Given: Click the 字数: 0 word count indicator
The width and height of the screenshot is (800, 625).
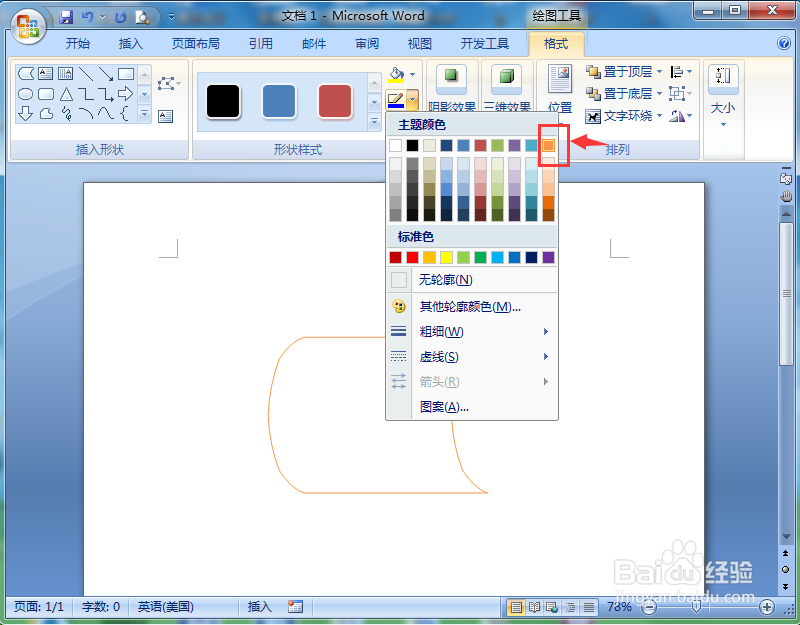Looking at the screenshot, I should click(x=101, y=607).
